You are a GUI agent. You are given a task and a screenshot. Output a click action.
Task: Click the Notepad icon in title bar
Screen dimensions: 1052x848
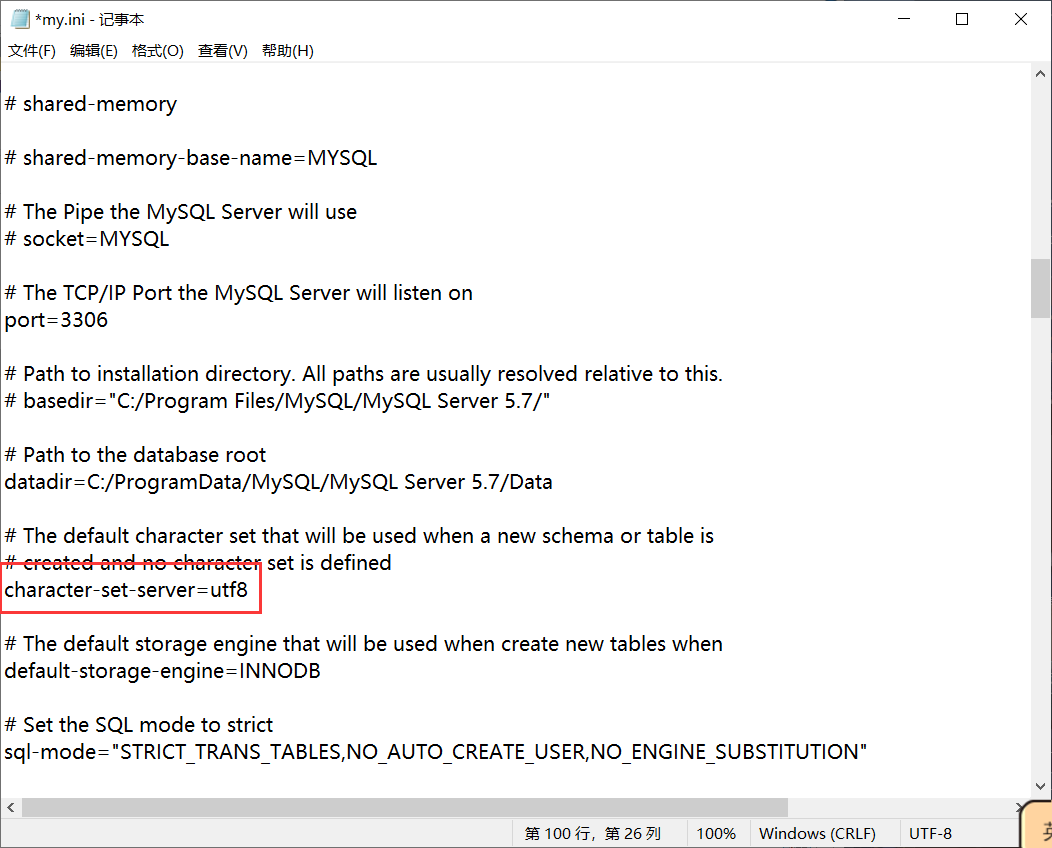point(20,19)
